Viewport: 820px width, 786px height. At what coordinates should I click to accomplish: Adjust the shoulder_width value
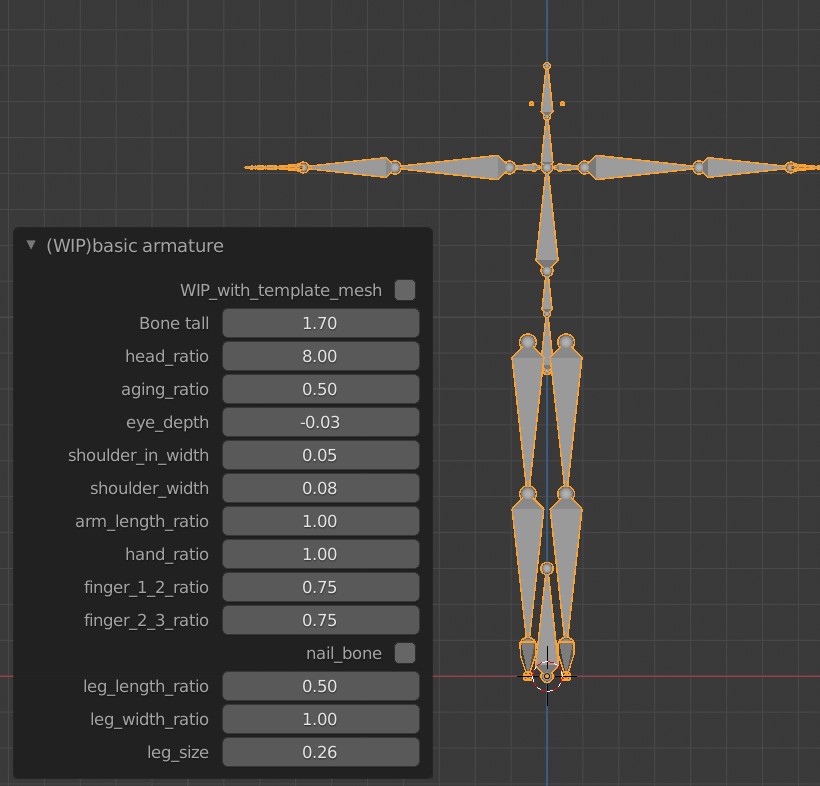[320, 487]
